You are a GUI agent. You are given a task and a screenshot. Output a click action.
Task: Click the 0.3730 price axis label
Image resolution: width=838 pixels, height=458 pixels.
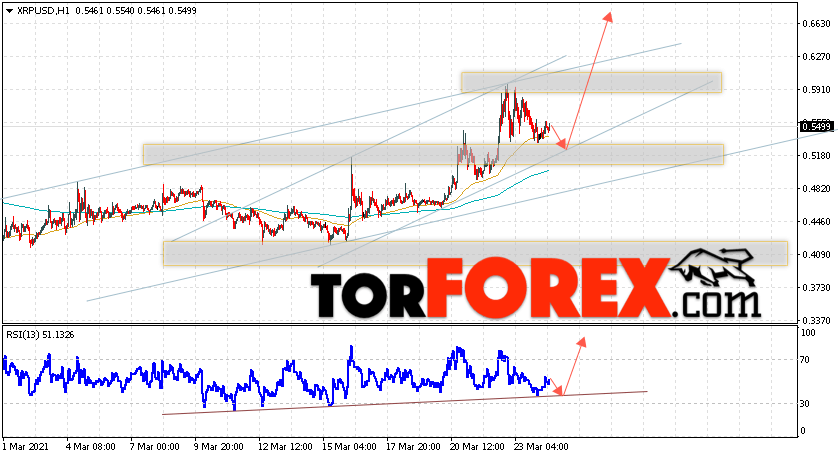817,288
